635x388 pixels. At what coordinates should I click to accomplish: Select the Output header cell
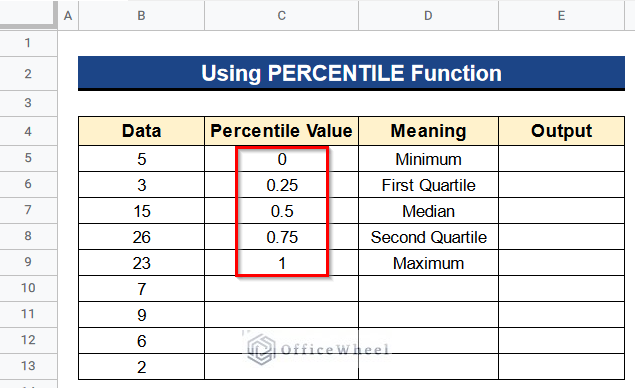click(x=561, y=131)
